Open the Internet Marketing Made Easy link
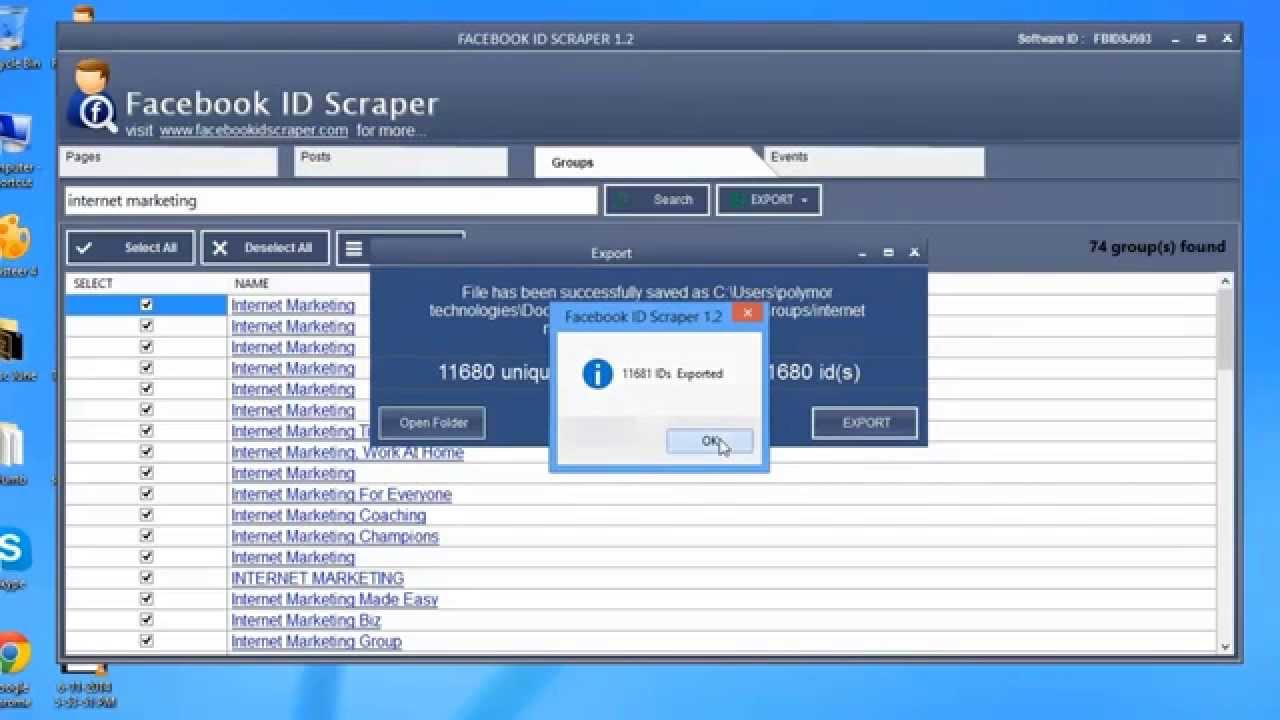1280x720 pixels. coord(334,599)
